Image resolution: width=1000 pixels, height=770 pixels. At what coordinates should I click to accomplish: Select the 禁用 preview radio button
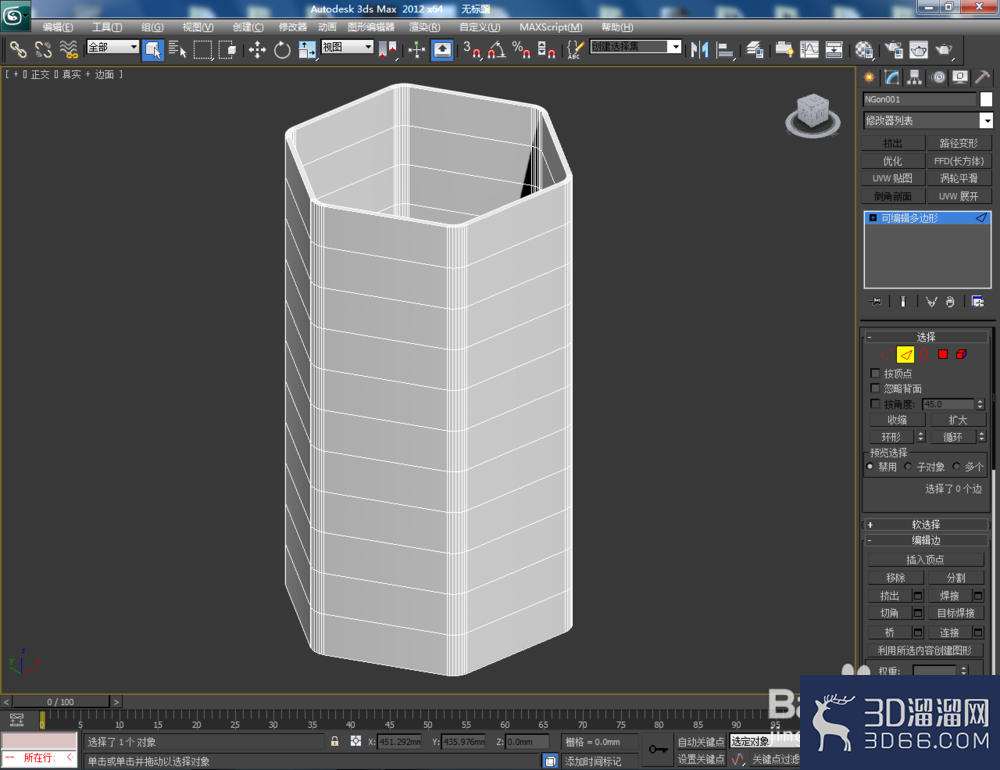[870, 467]
